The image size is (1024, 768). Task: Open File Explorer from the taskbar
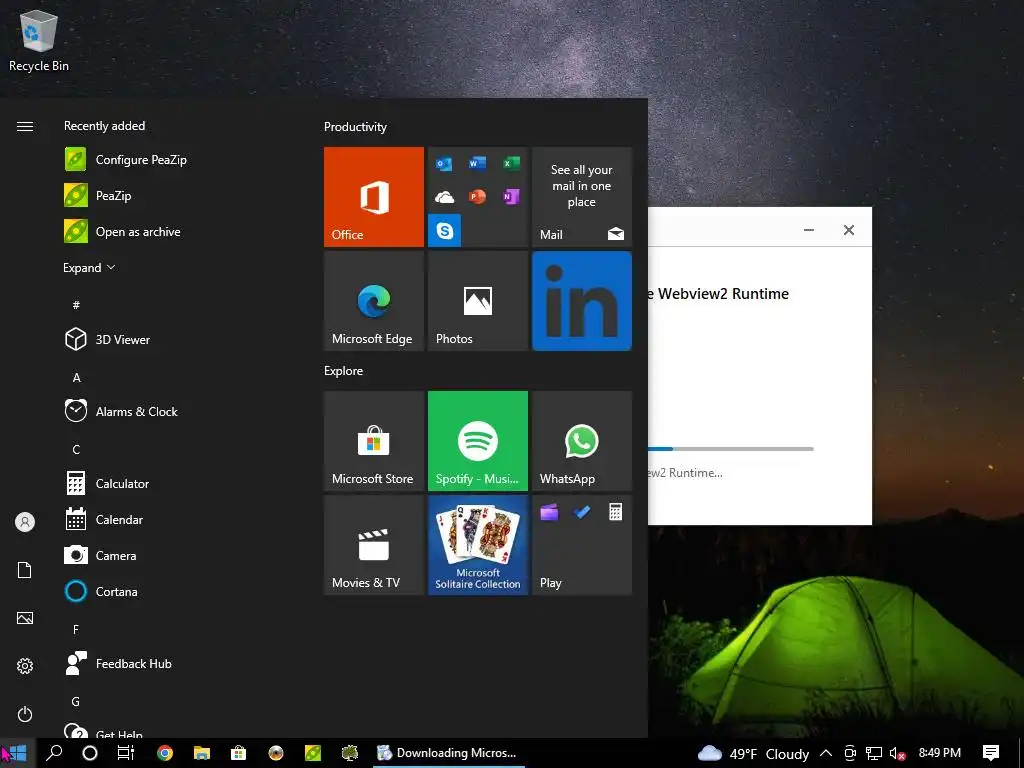pos(202,753)
